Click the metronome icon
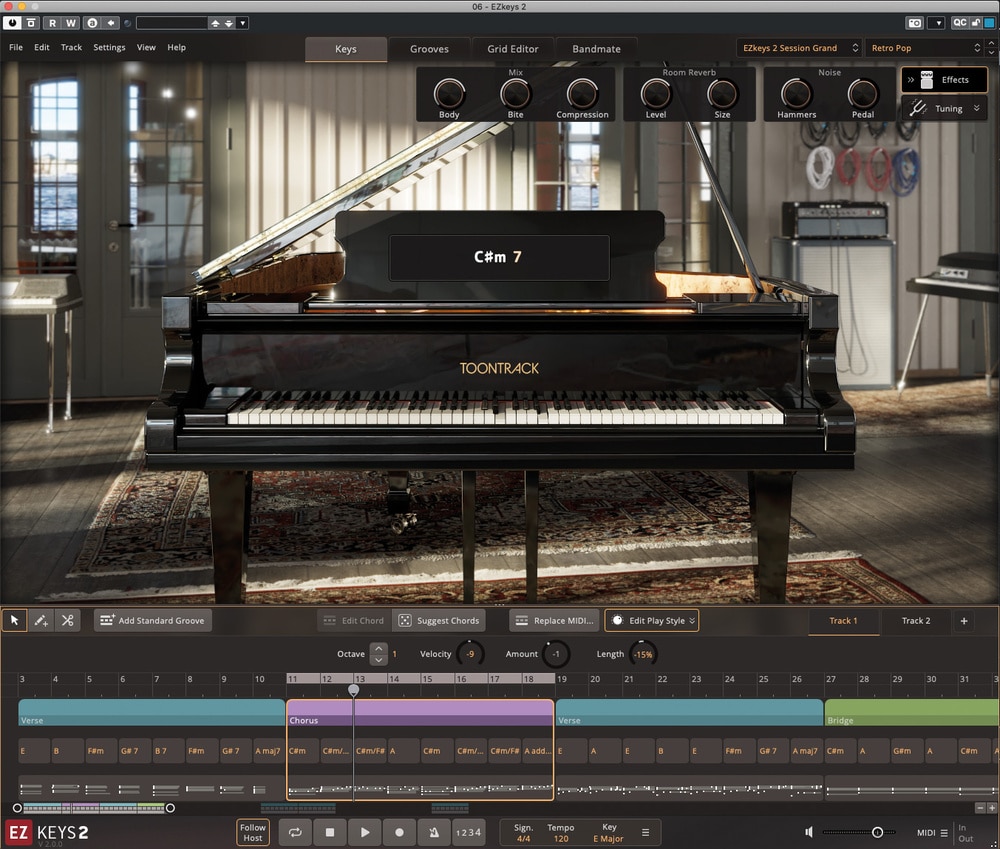Screen dimensions: 1000x849 [x=434, y=832]
